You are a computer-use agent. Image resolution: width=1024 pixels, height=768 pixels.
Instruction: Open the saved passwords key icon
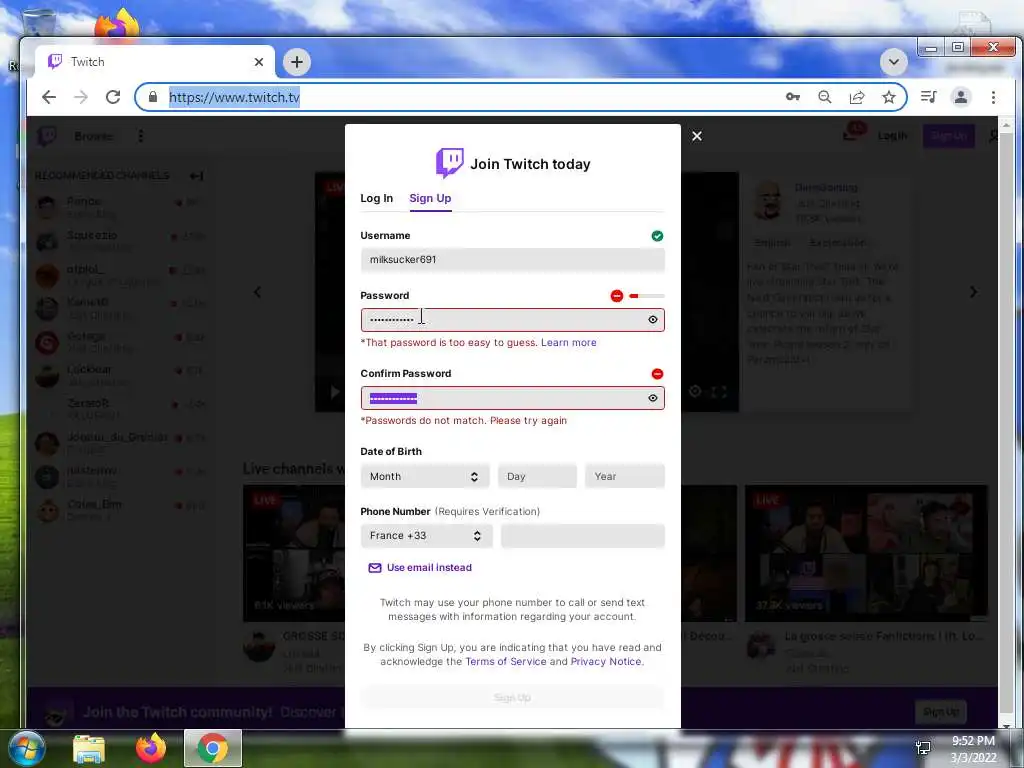coord(793,97)
